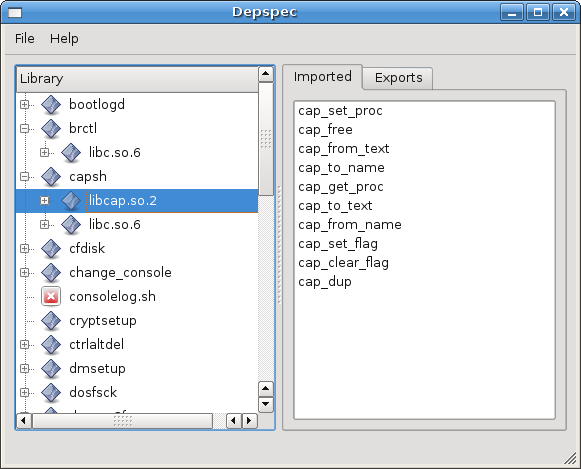Click the vertical scrollbar up arrow at top
581x469 pixels.
[266, 74]
